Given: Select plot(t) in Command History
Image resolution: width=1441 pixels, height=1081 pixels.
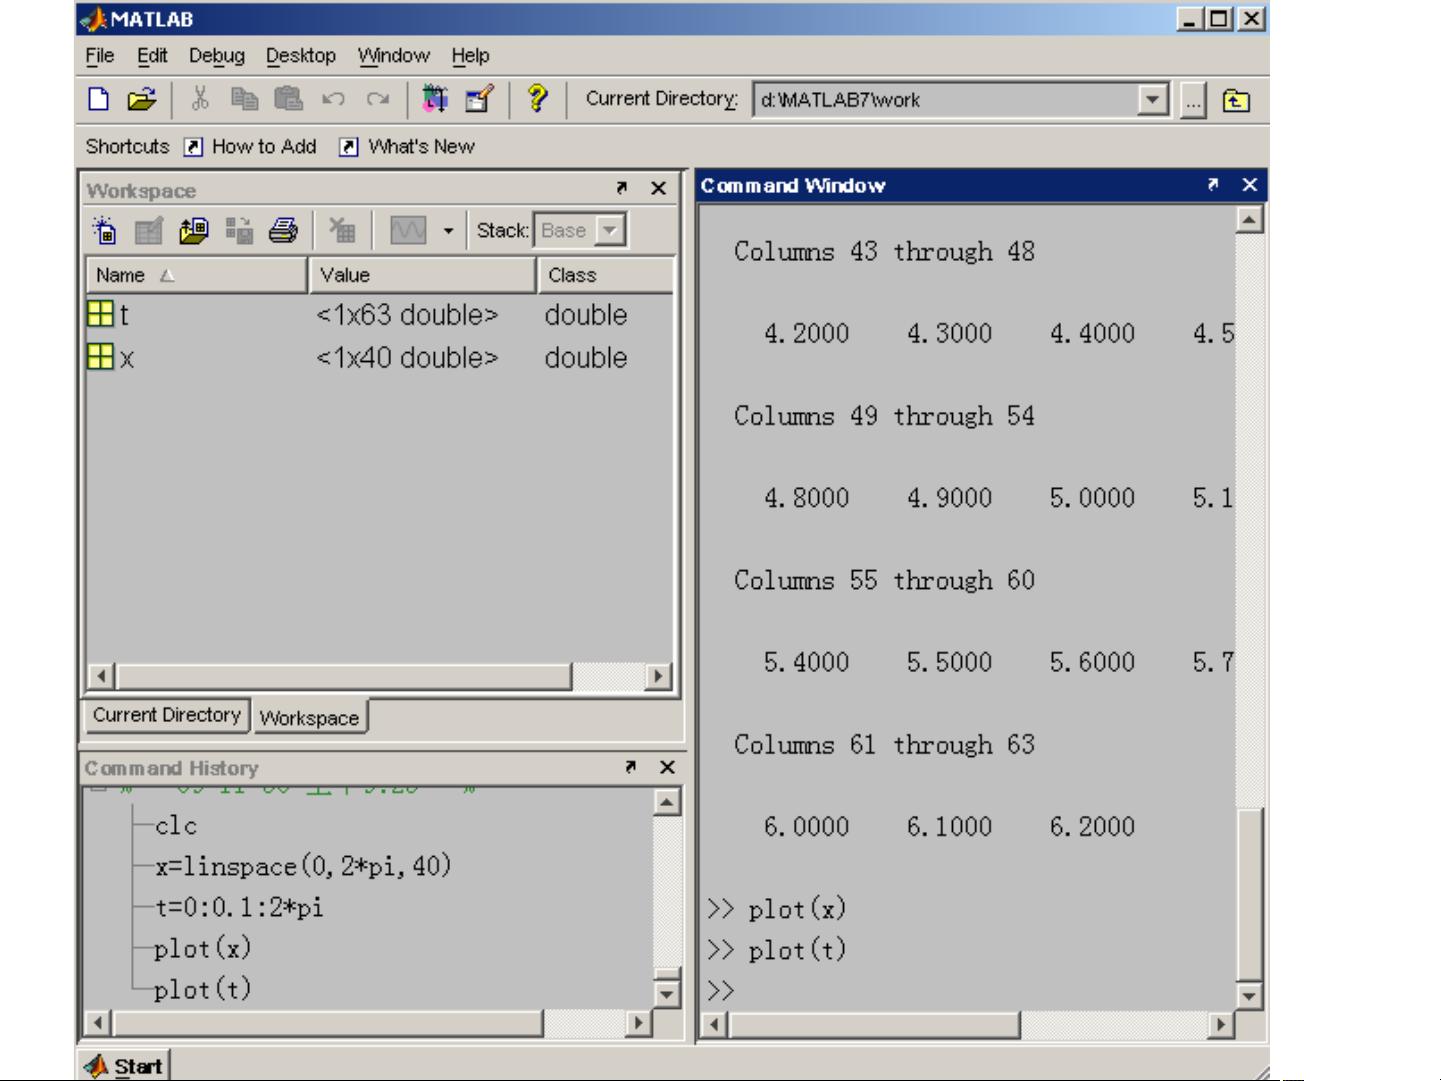Looking at the screenshot, I should (x=202, y=990).
